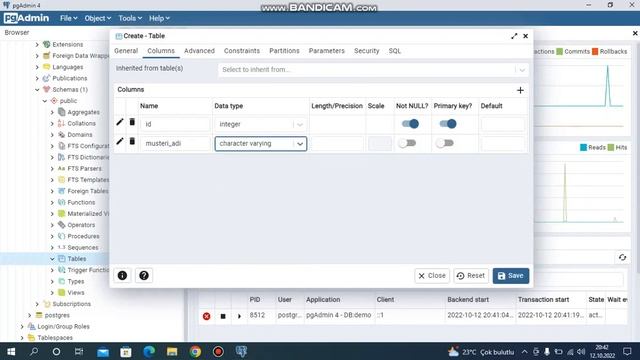Cancel active session with red X icon
This screenshot has height=360, width=640.
(x=207, y=316)
